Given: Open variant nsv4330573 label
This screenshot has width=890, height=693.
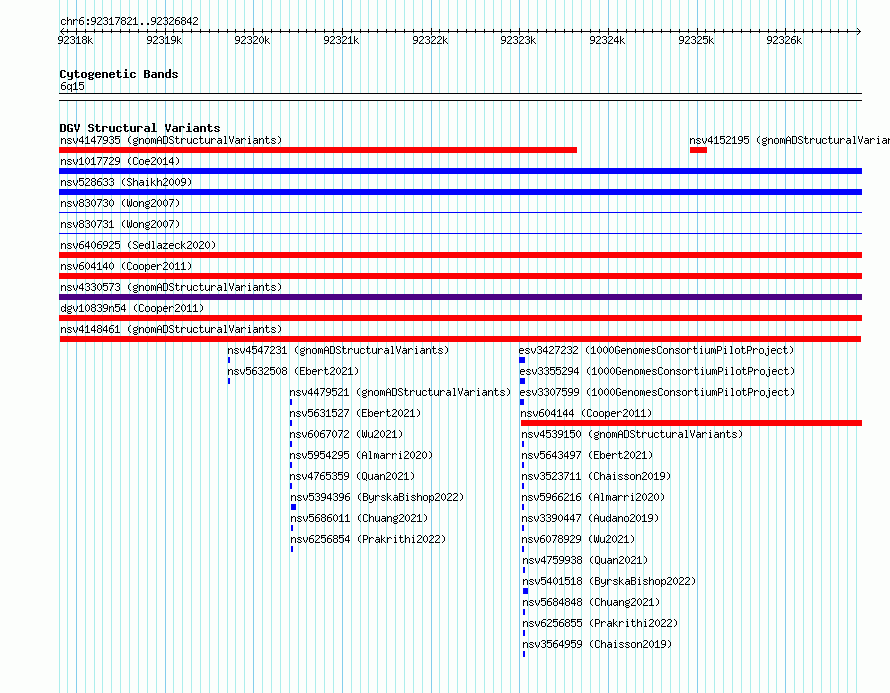Looking at the screenshot, I should [171, 287].
